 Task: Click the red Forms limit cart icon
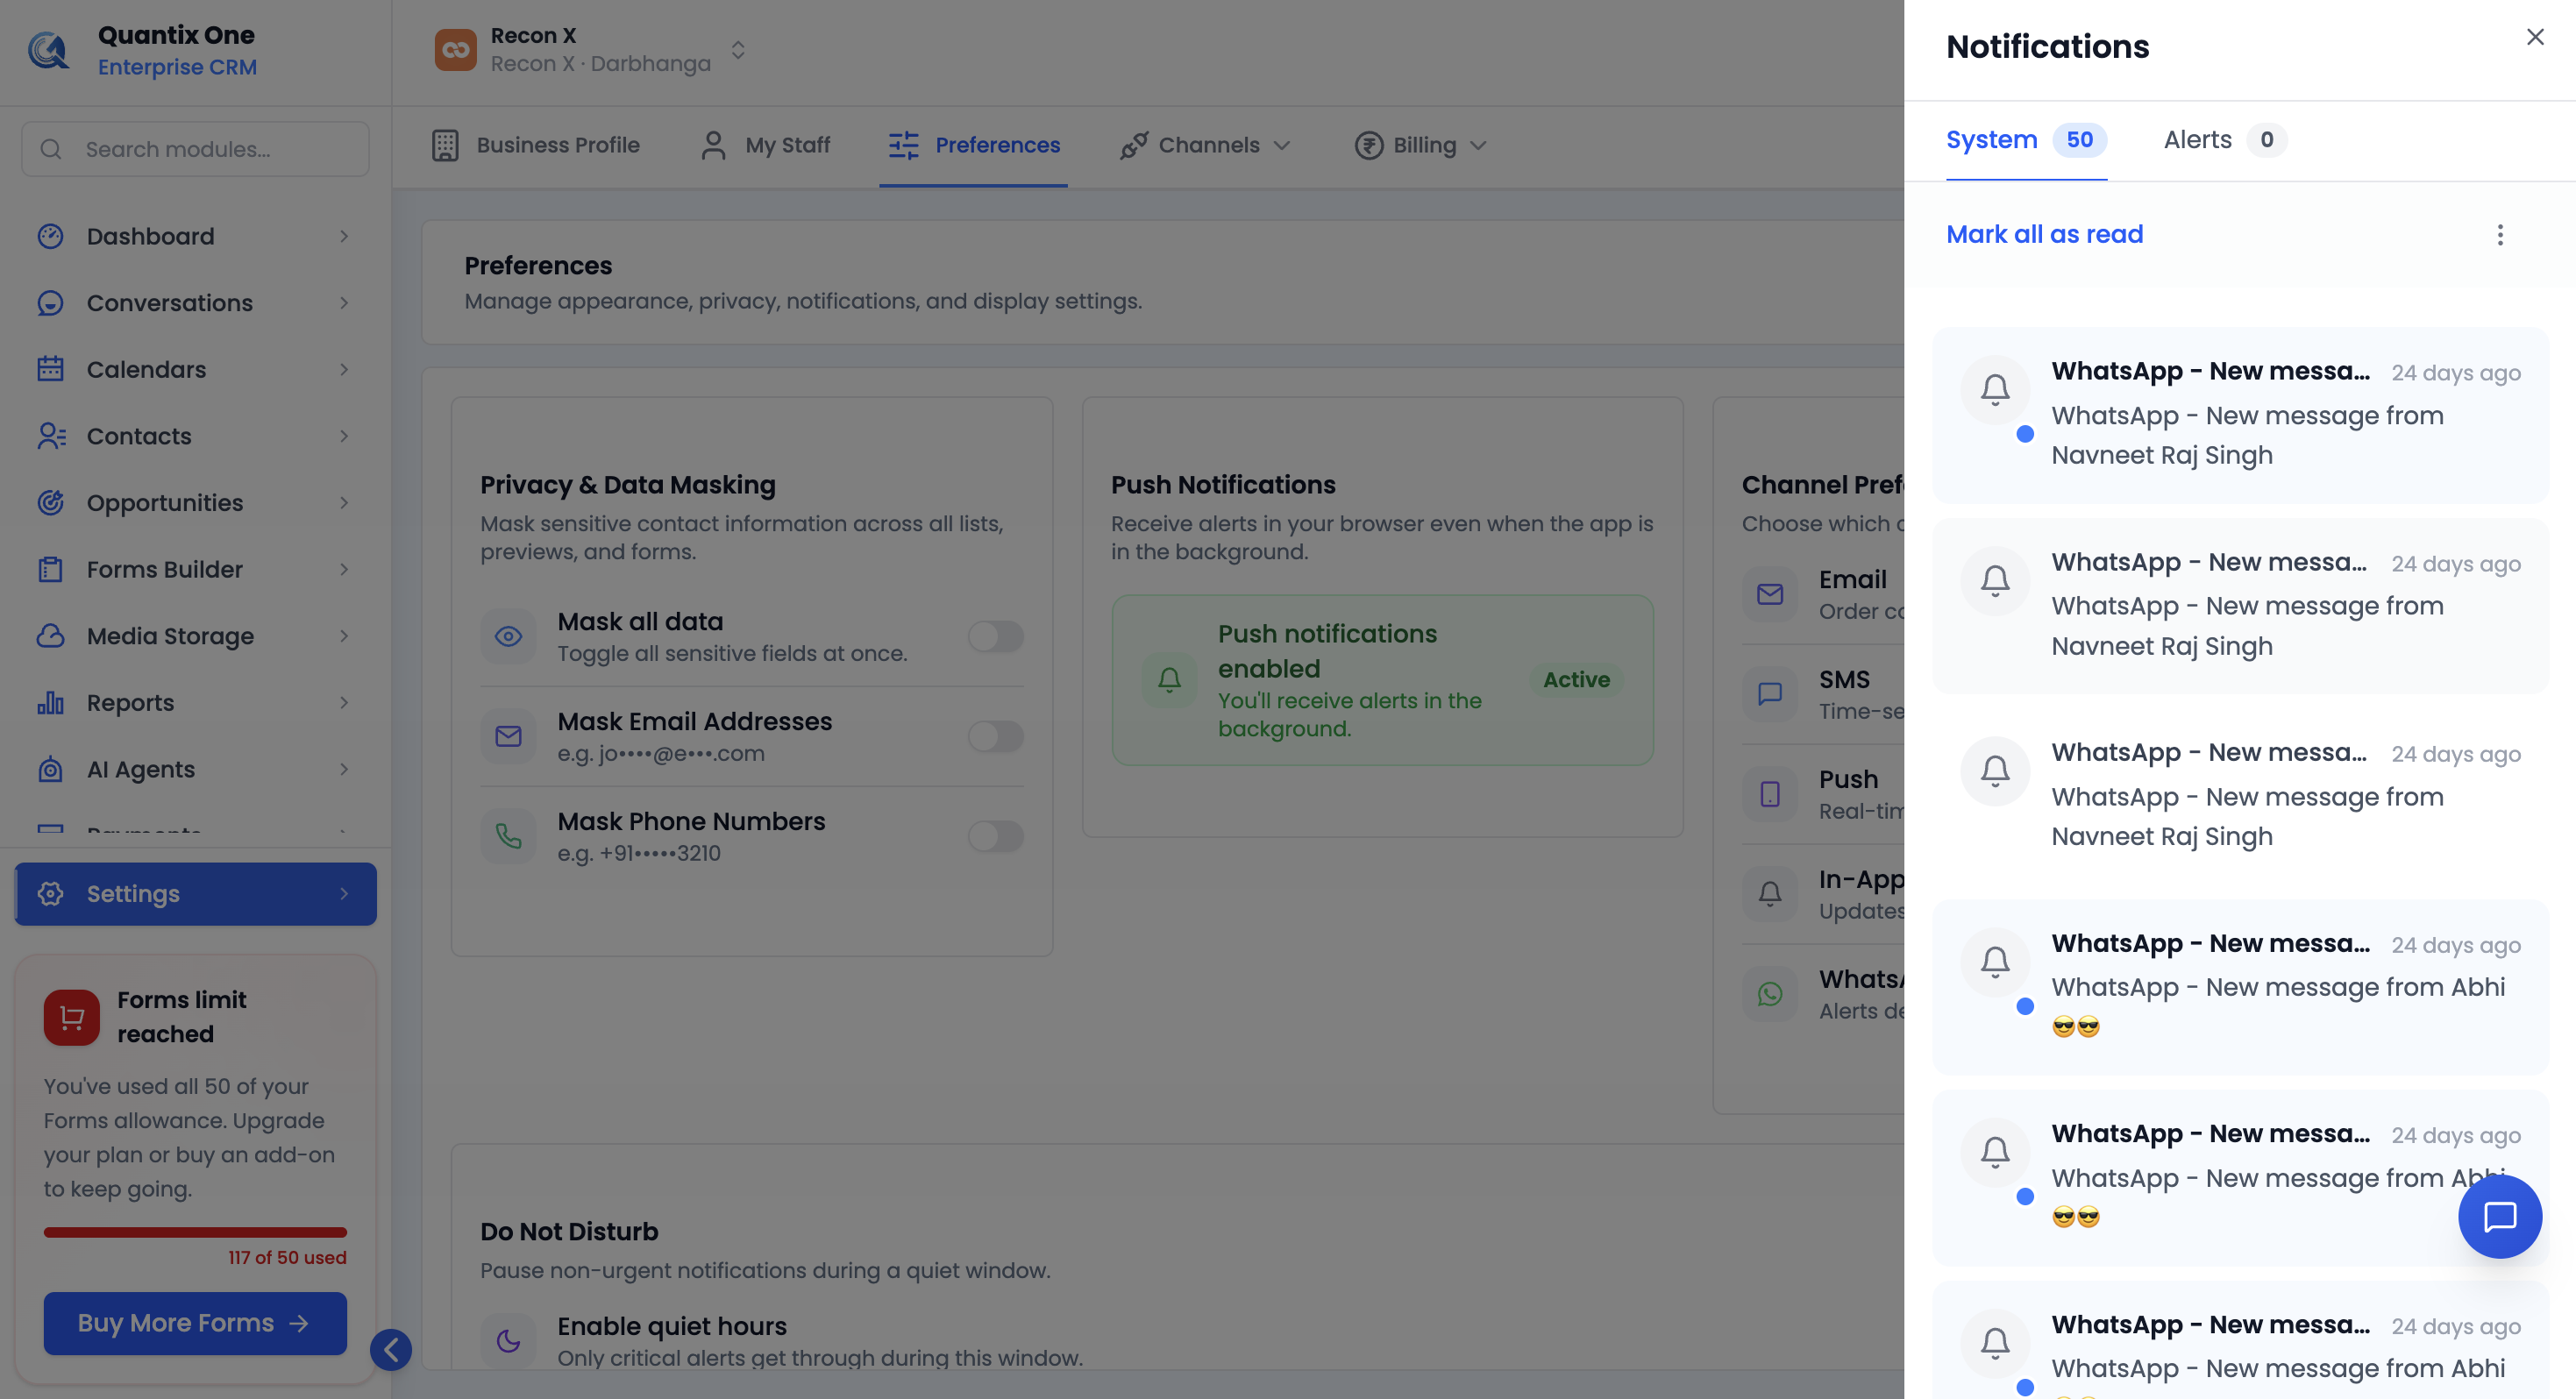(72, 1017)
